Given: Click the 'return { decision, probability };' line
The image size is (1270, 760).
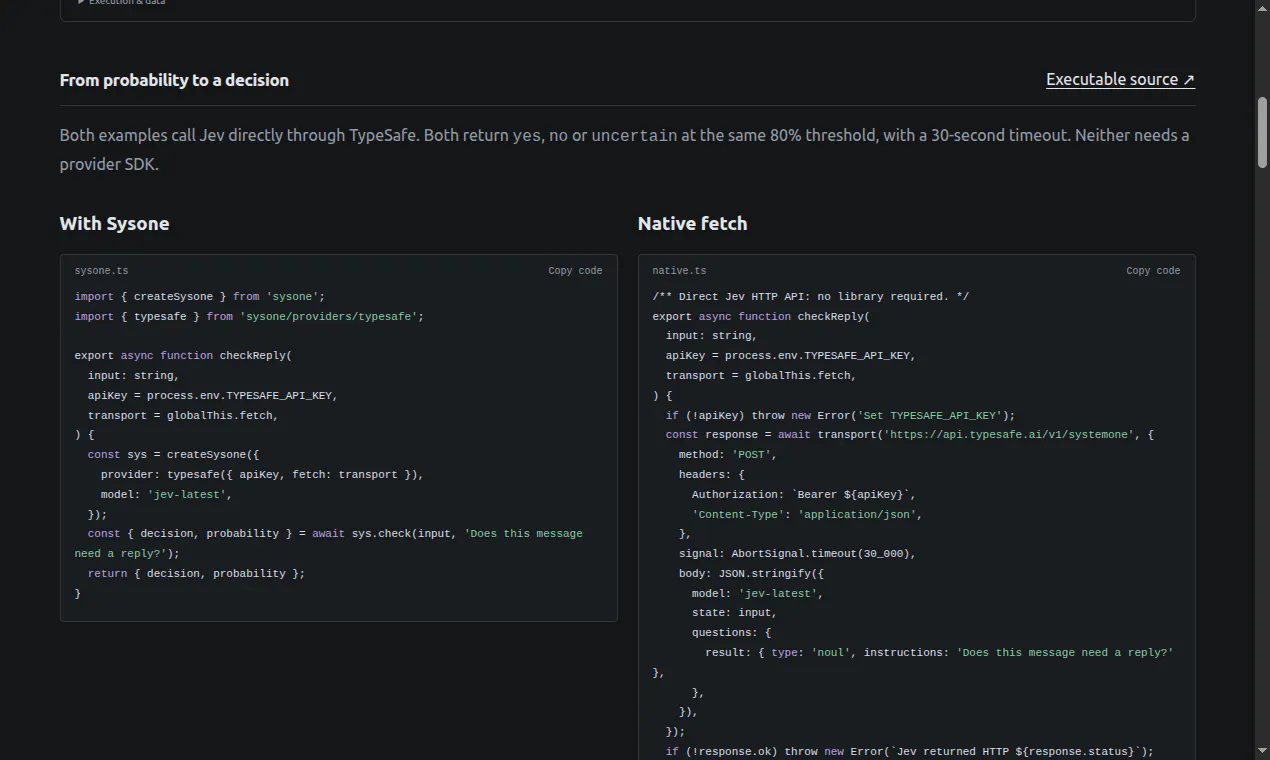Looking at the screenshot, I should [196, 573].
